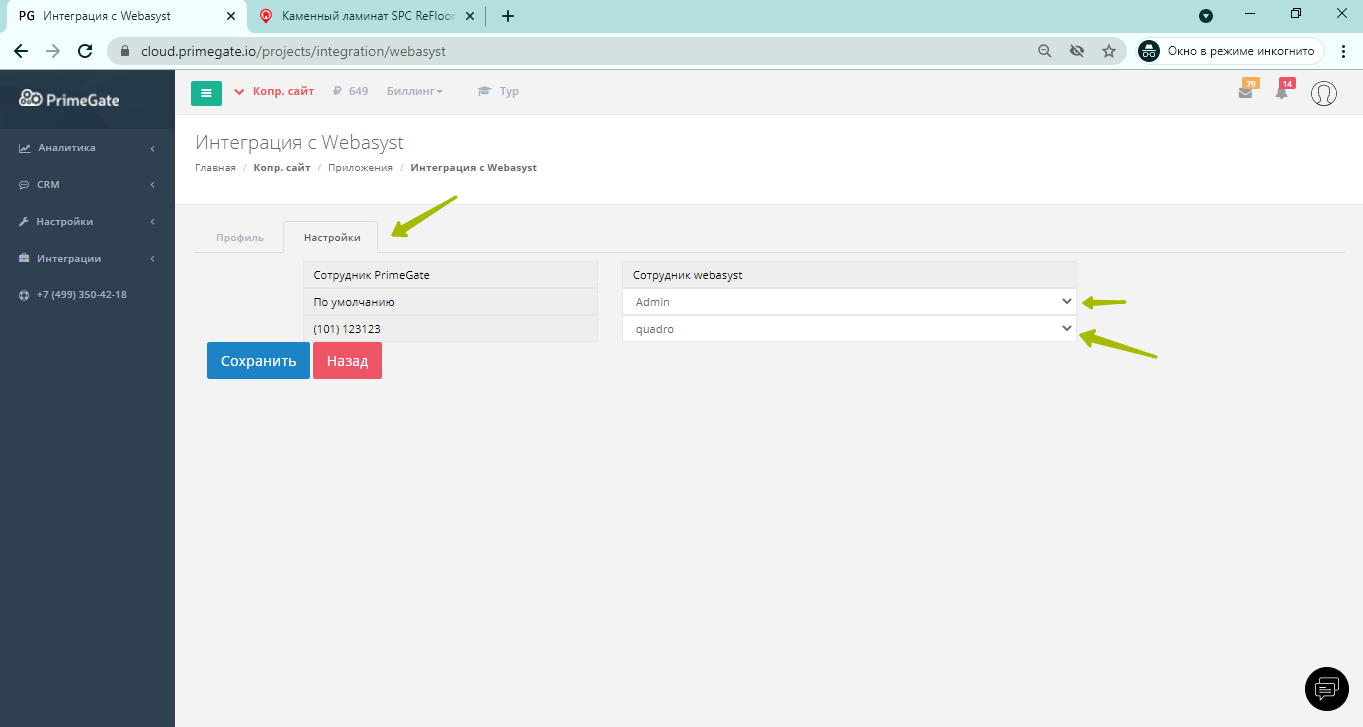Click the browser zoom magnifier icon
This screenshot has width=1363, height=727.
click(1044, 51)
